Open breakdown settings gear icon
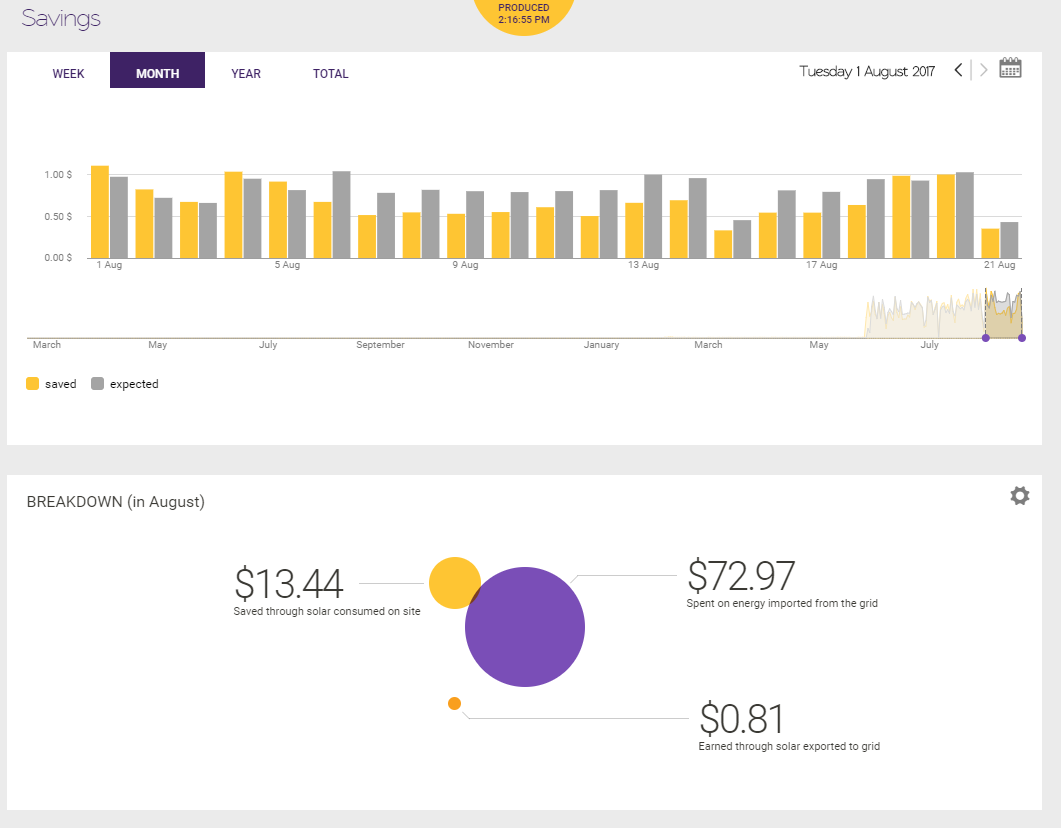Screen dimensions: 1061x828 coord(1019,496)
